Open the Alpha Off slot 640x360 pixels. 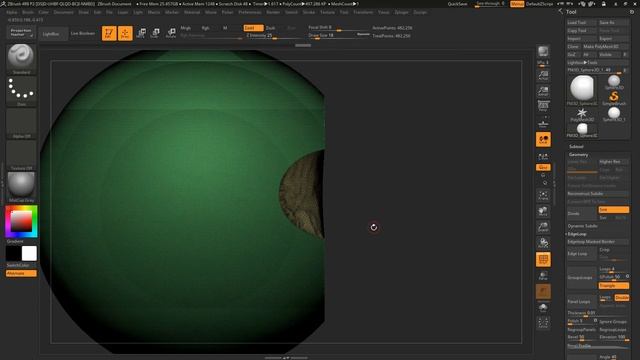point(21,124)
